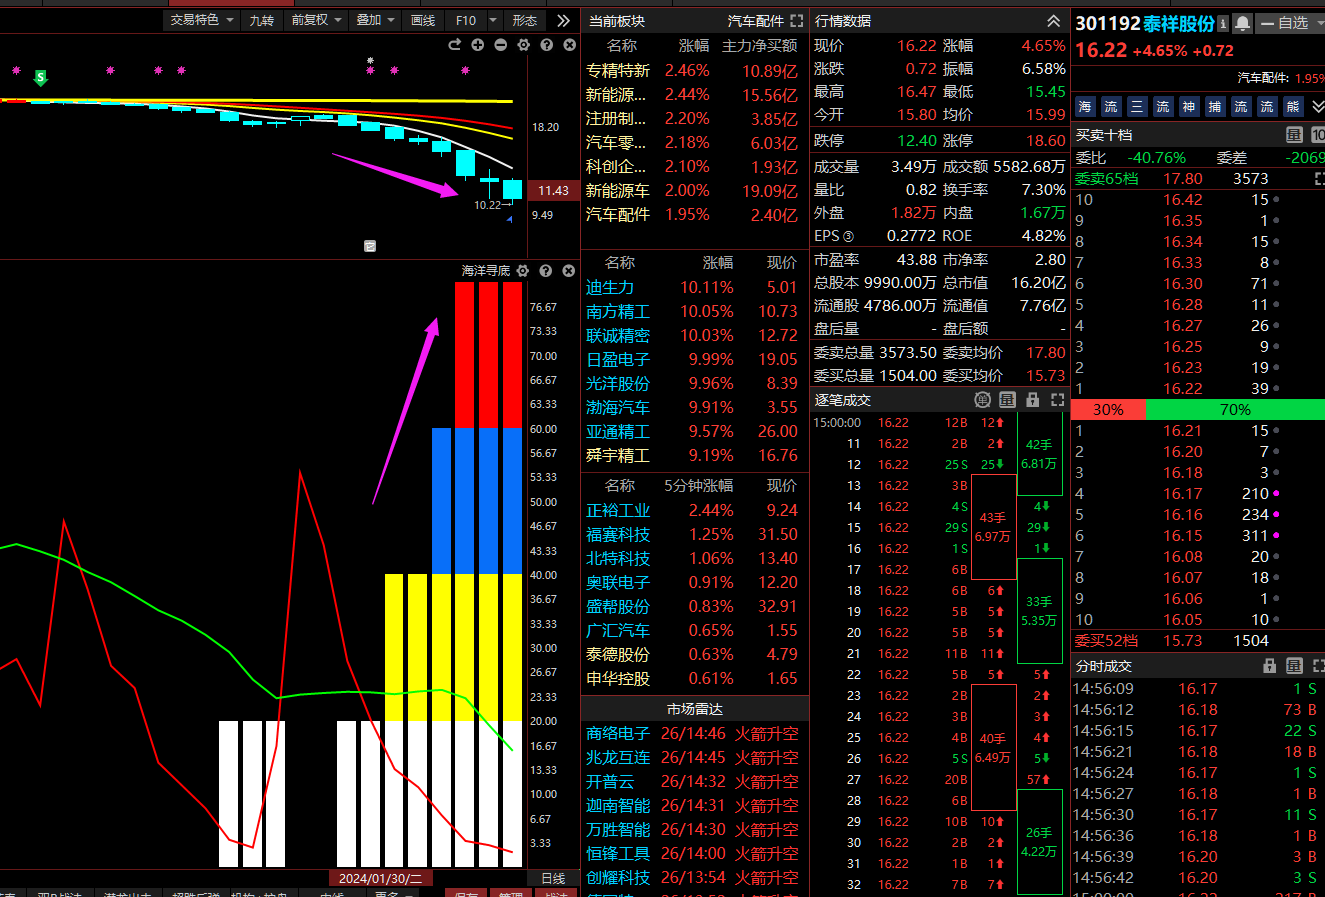Open help for the K-line chart panel

(546, 45)
